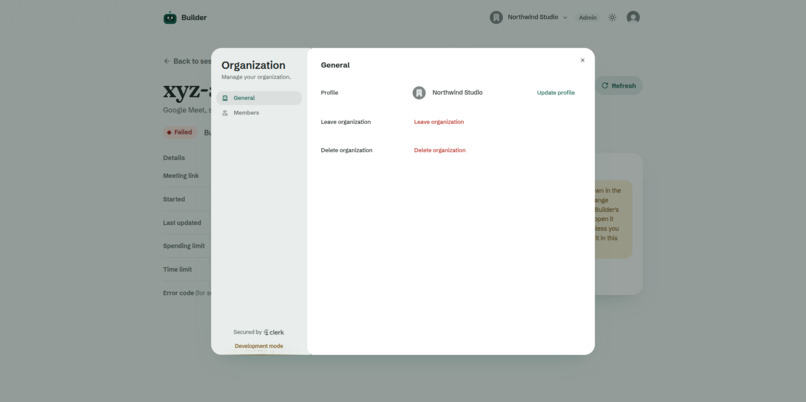Click the Spending limit label
Viewport: 806px width, 402px height.
184,246
